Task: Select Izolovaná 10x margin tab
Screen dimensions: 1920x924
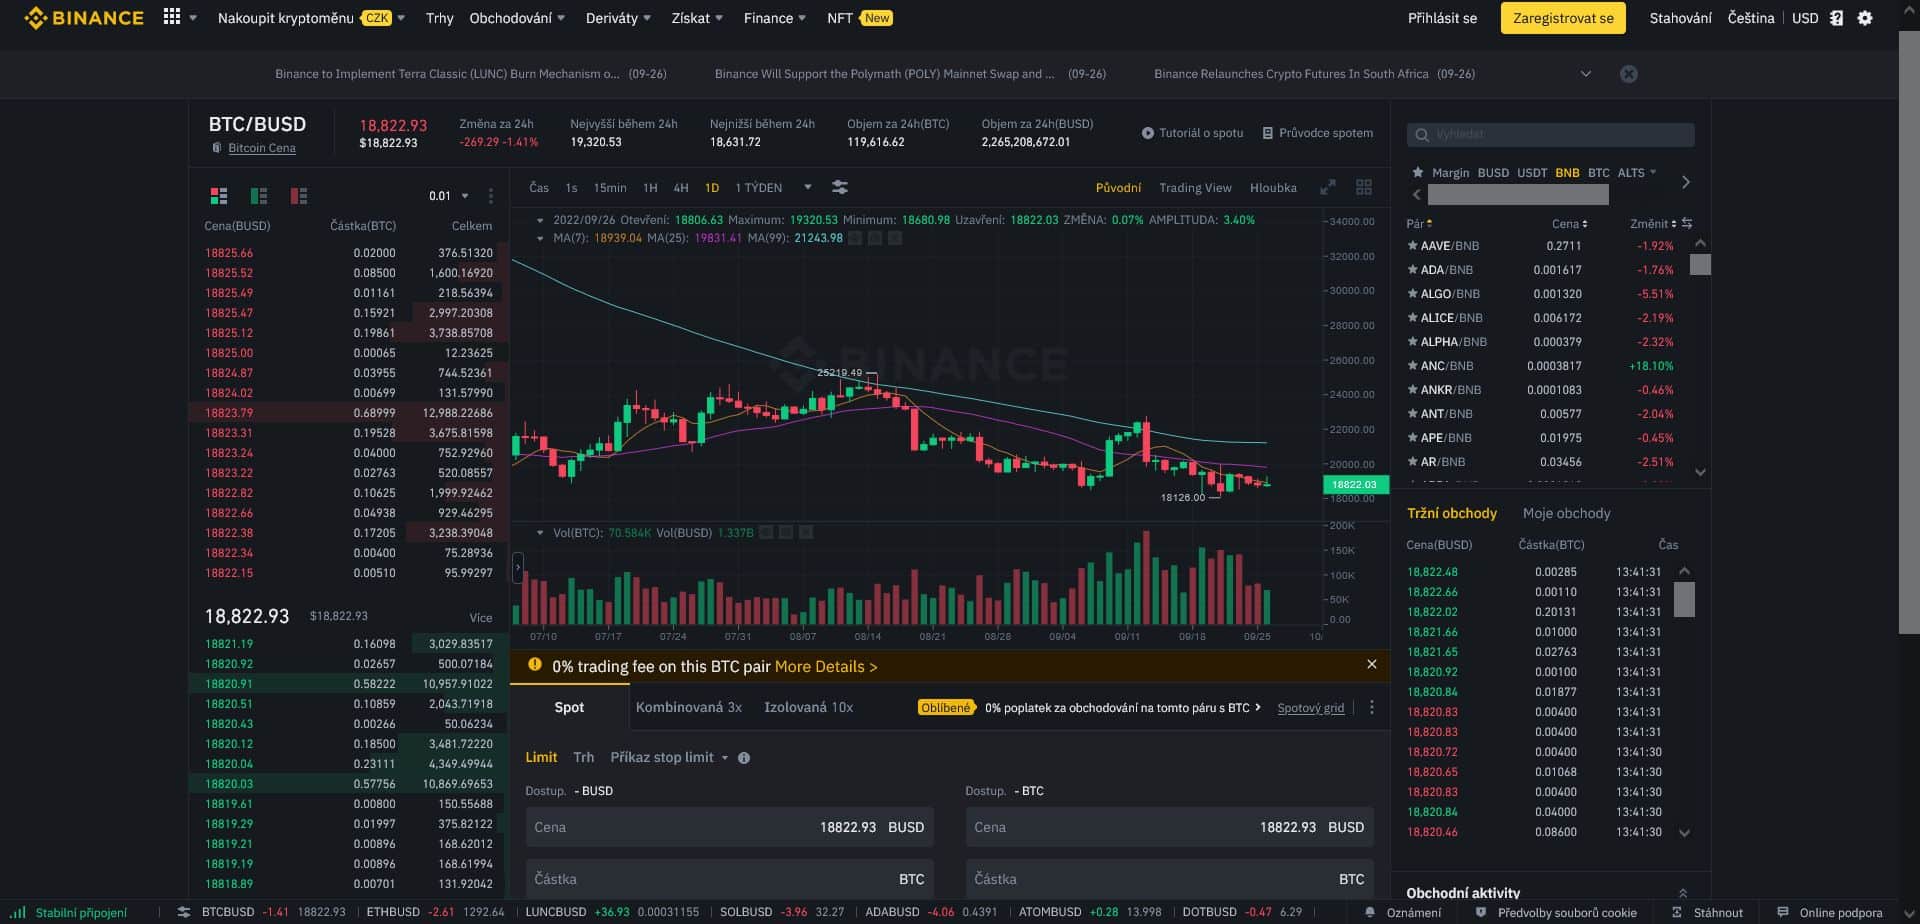Action: tap(808, 707)
